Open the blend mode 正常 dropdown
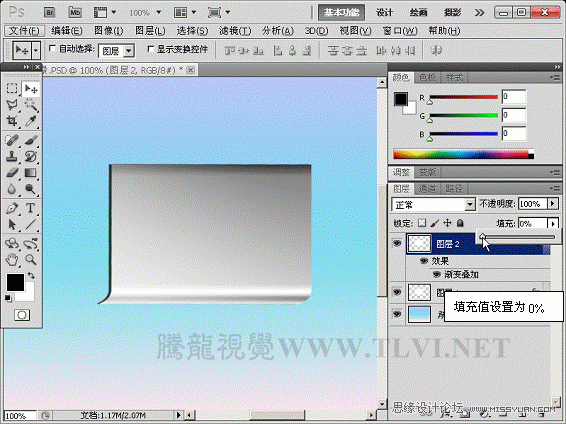566x424 pixels. (x=469, y=205)
